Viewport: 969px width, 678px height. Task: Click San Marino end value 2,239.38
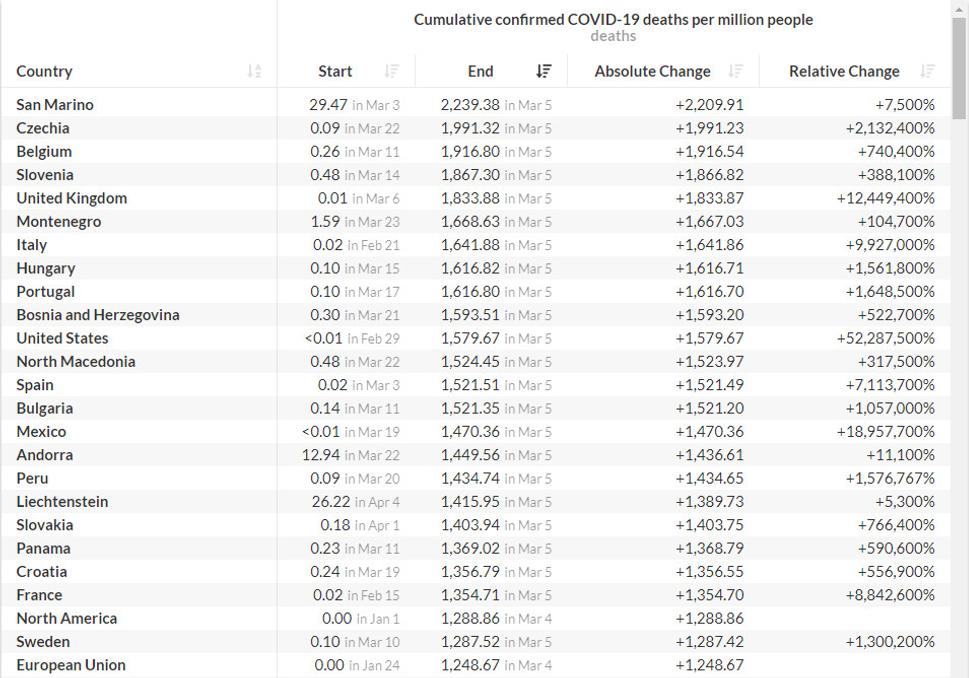click(x=470, y=104)
